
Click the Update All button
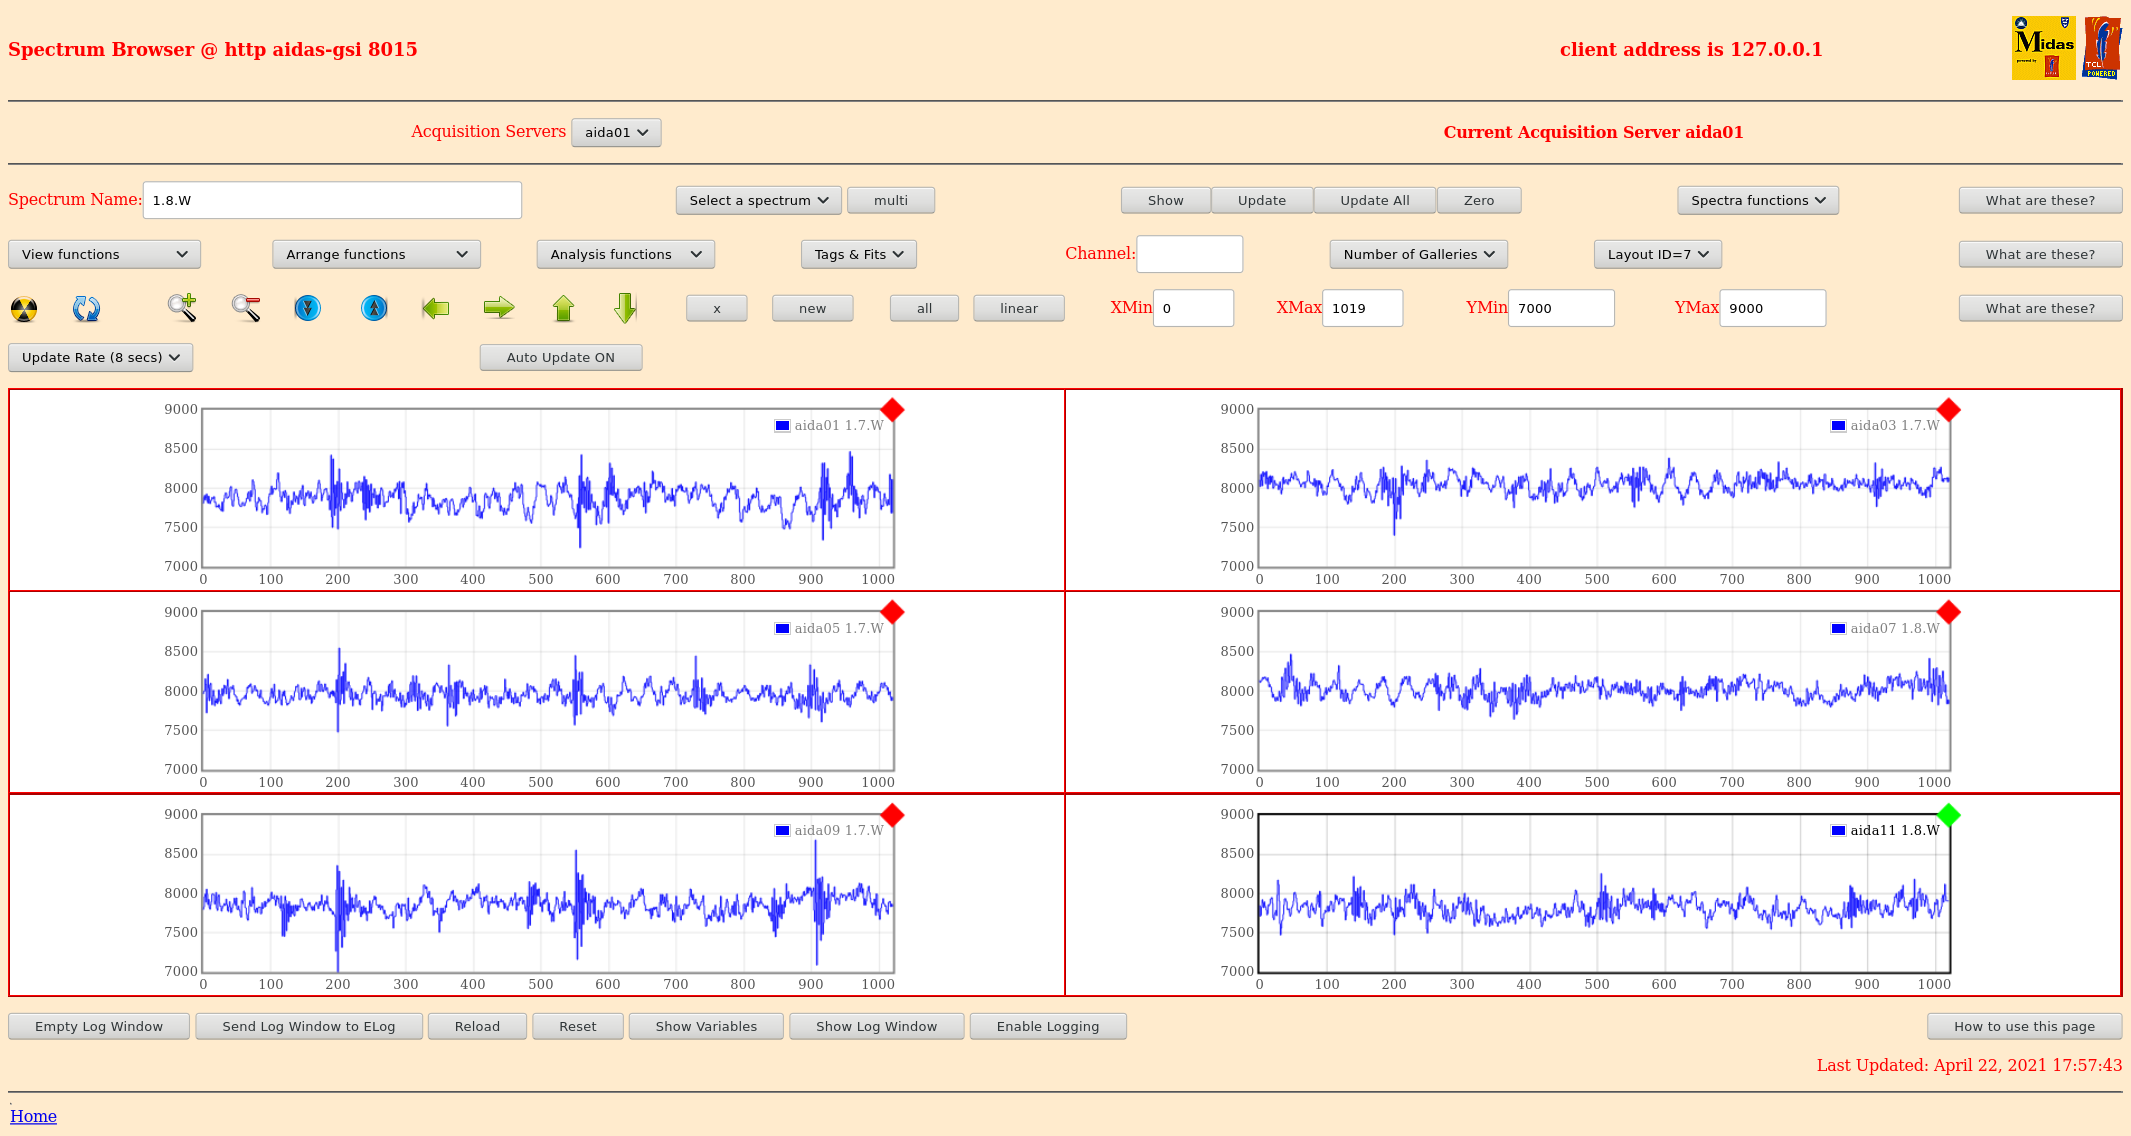(1374, 201)
